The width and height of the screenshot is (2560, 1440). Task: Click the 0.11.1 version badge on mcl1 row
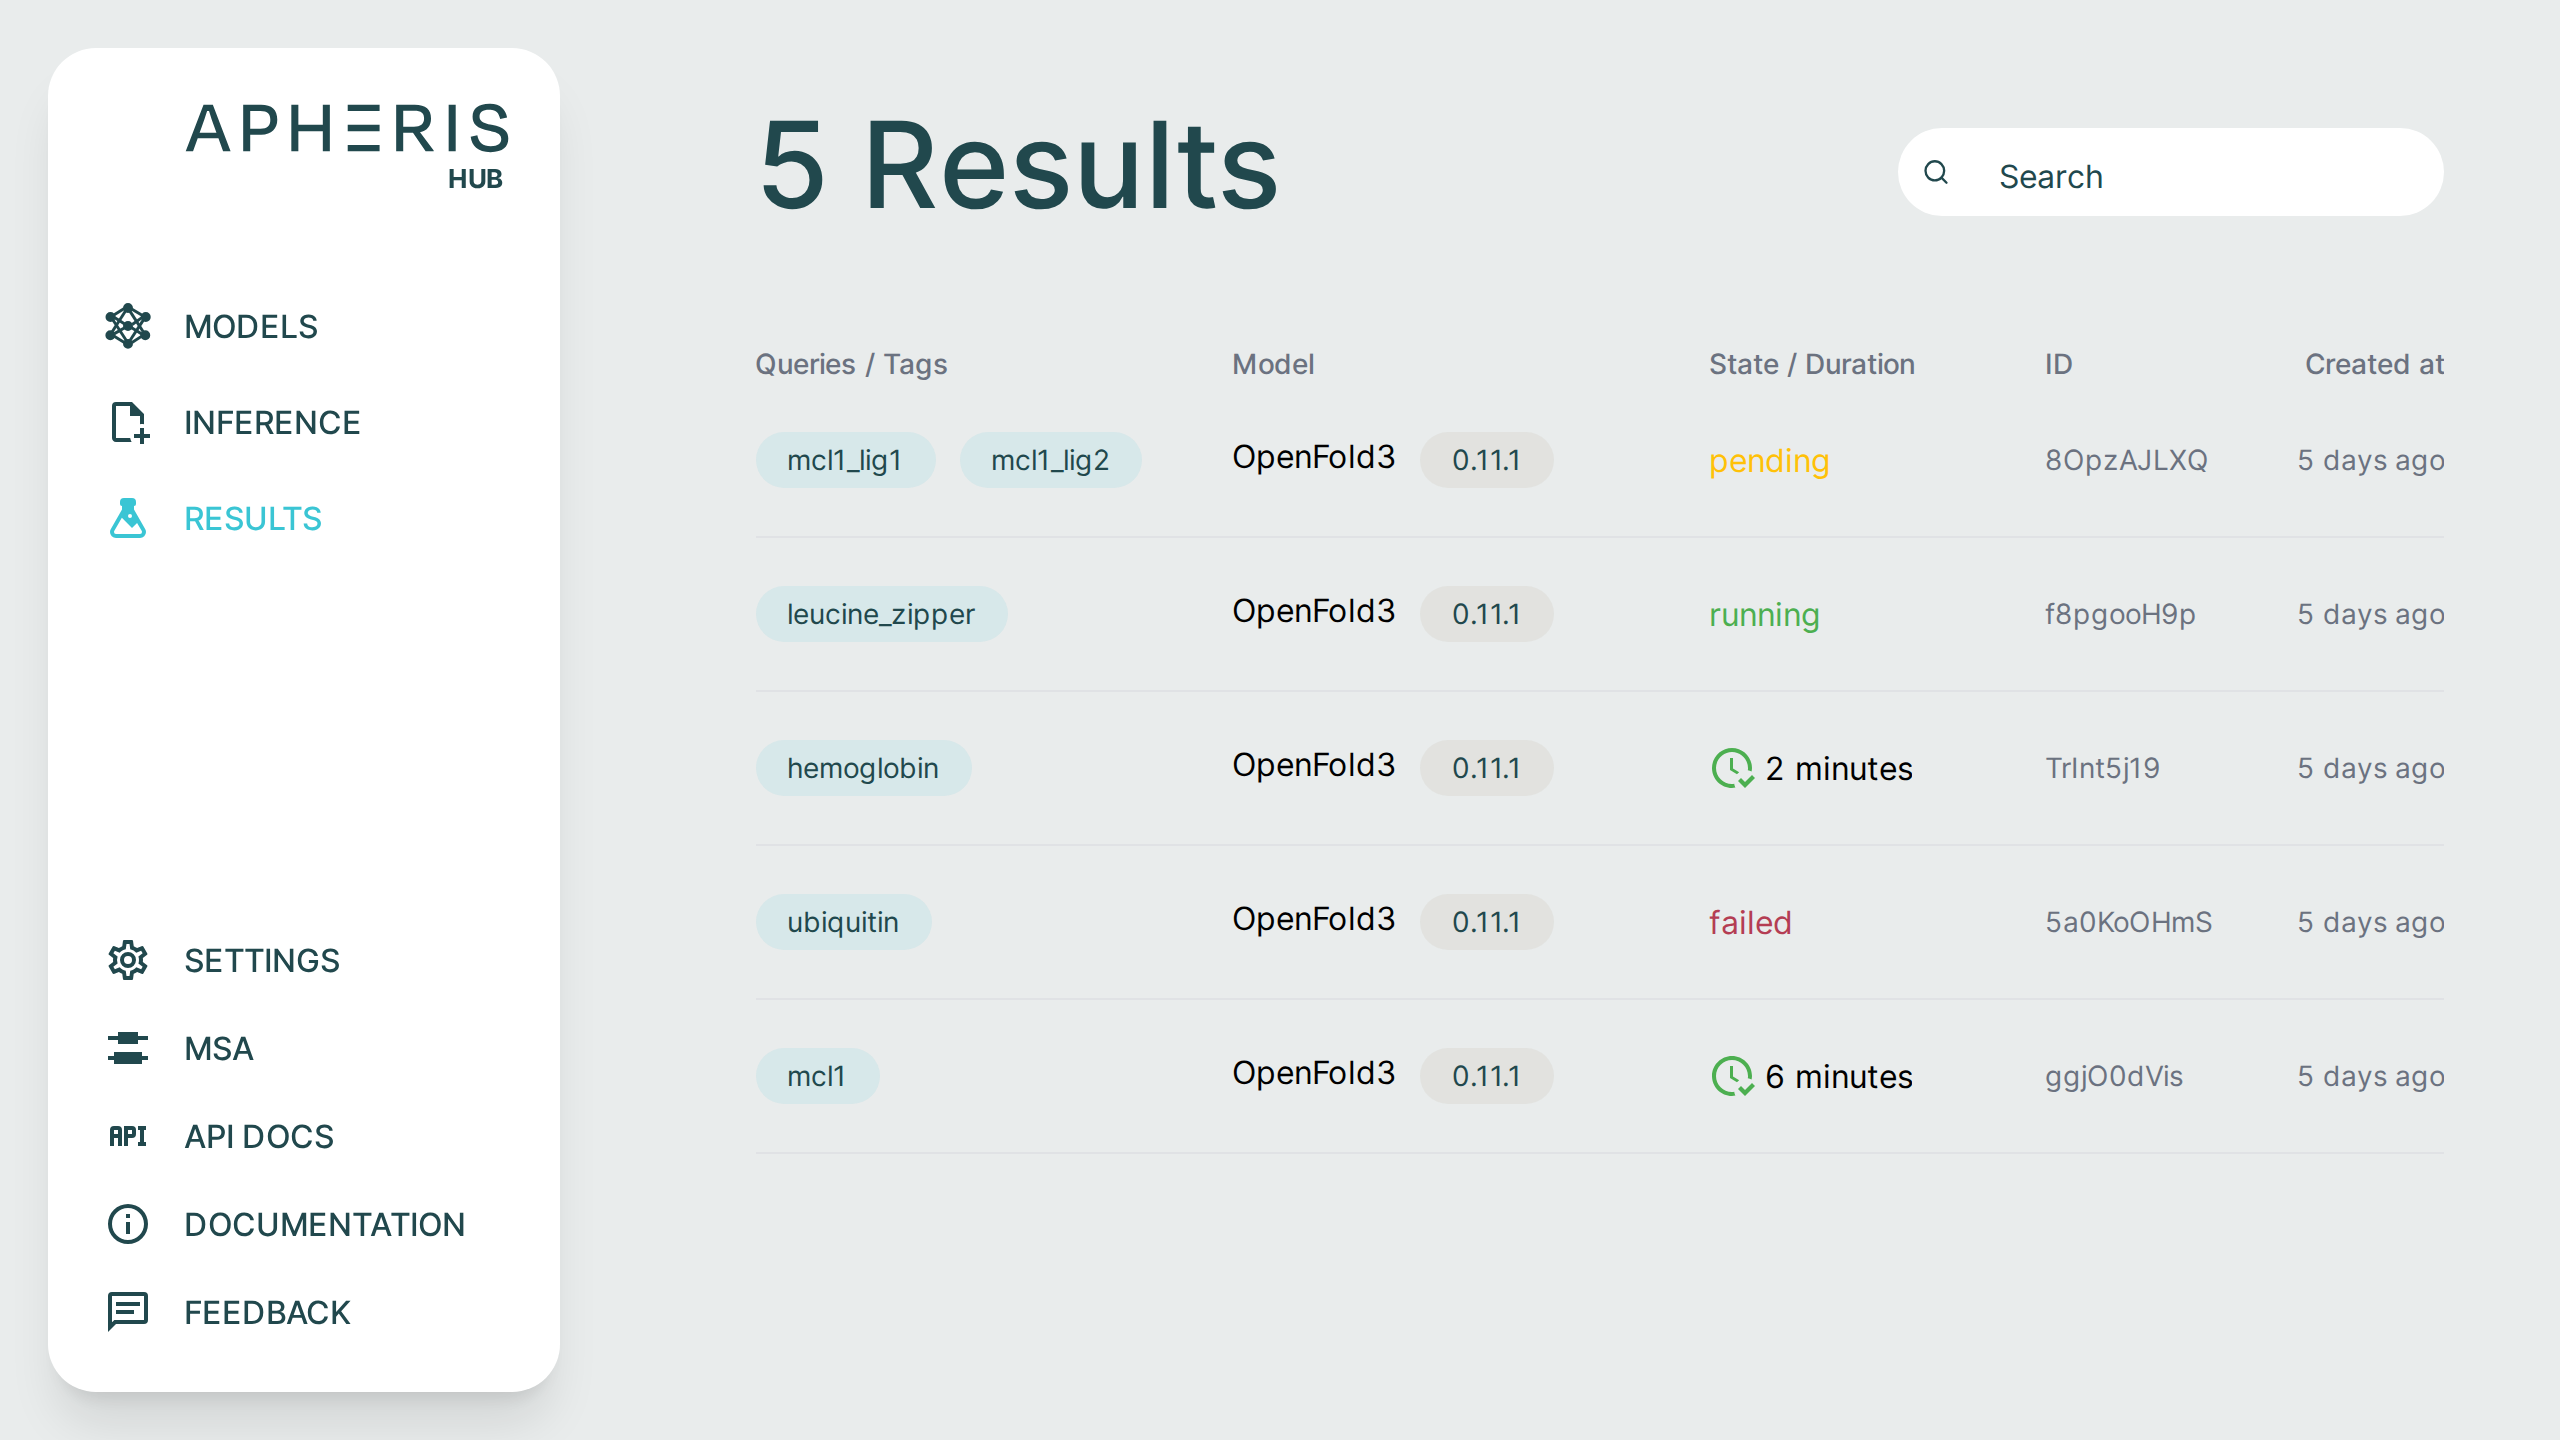[x=1486, y=1075]
